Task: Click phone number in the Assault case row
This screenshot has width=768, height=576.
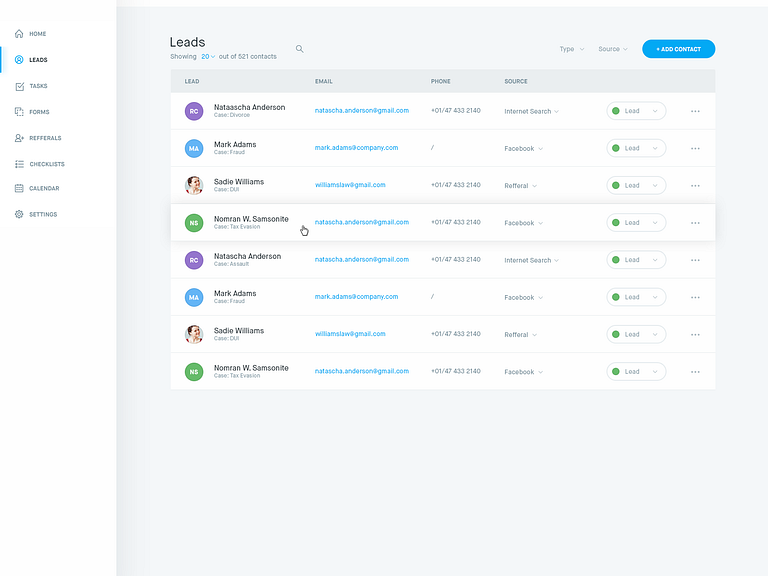Action: click(x=456, y=260)
